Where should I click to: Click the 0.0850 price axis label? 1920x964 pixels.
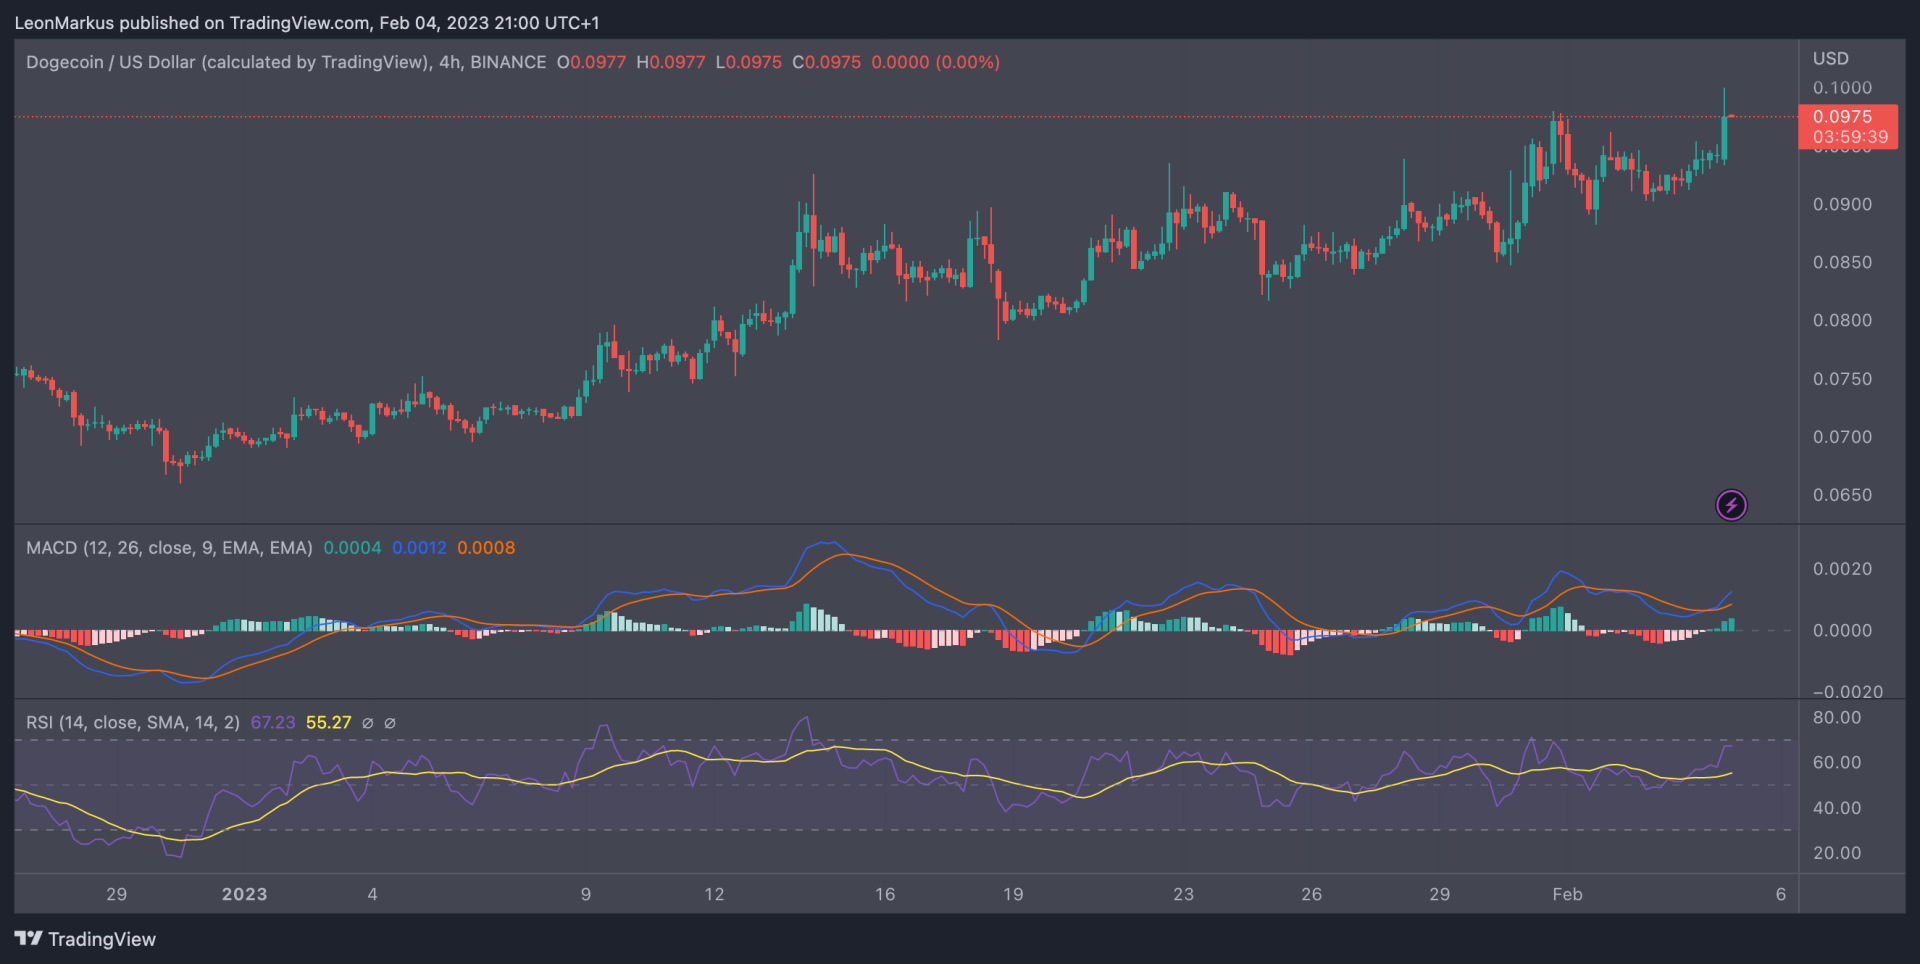(1842, 262)
